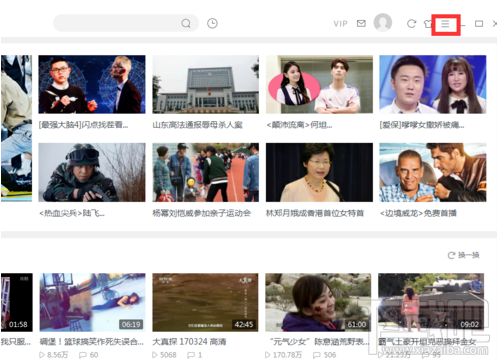Click the title 篮球搞笑作死失误合

[92, 342]
